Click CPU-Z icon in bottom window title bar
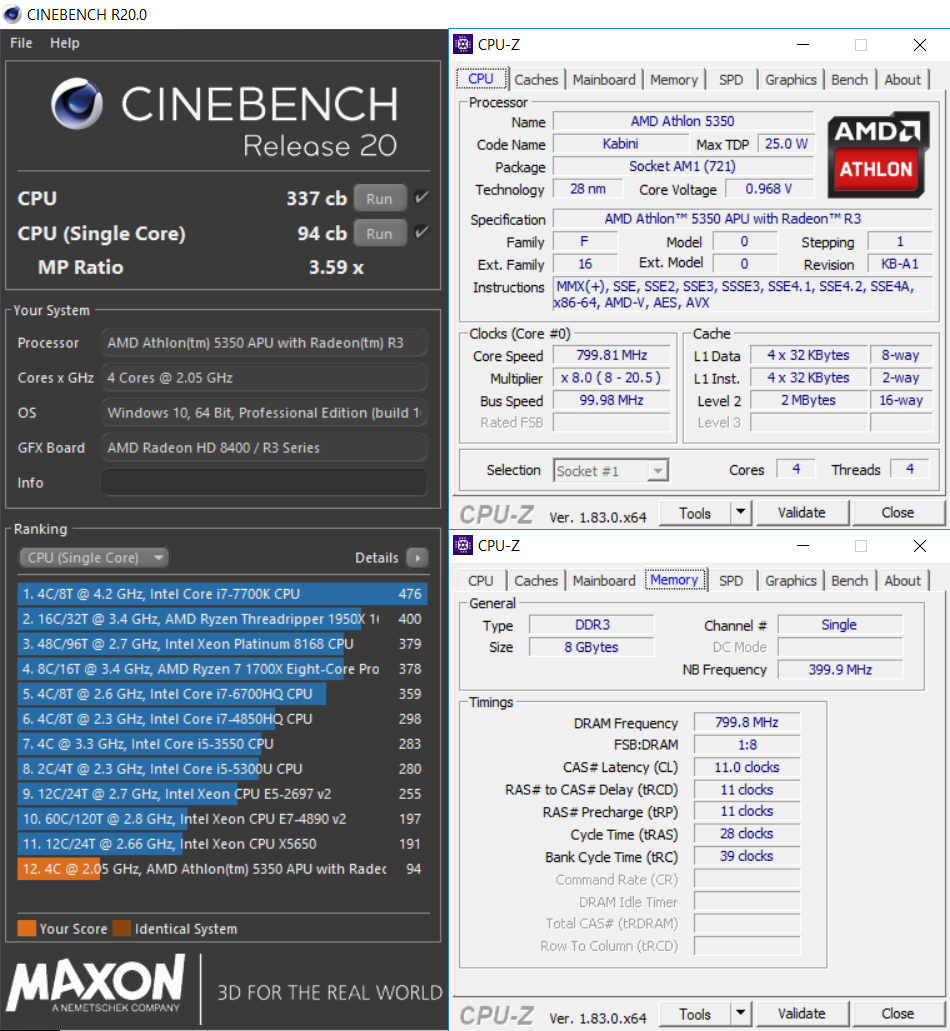The width and height of the screenshot is (950, 1031). coord(463,546)
